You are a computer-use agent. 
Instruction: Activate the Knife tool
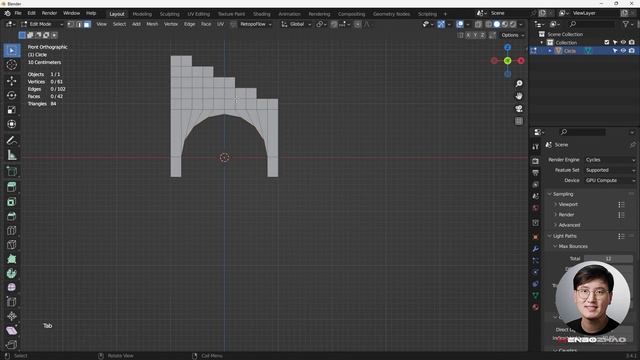(x=11, y=244)
